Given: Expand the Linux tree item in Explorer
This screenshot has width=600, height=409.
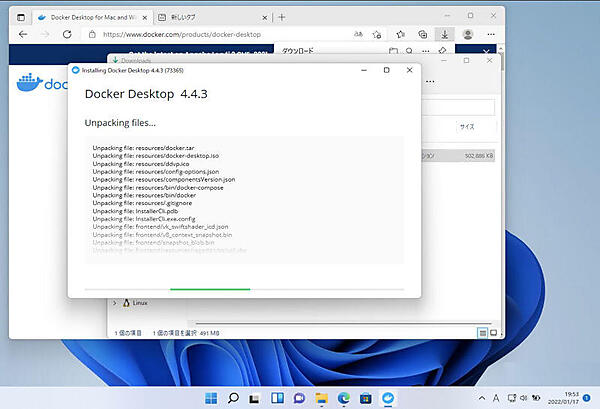Looking at the screenshot, I should point(115,303).
